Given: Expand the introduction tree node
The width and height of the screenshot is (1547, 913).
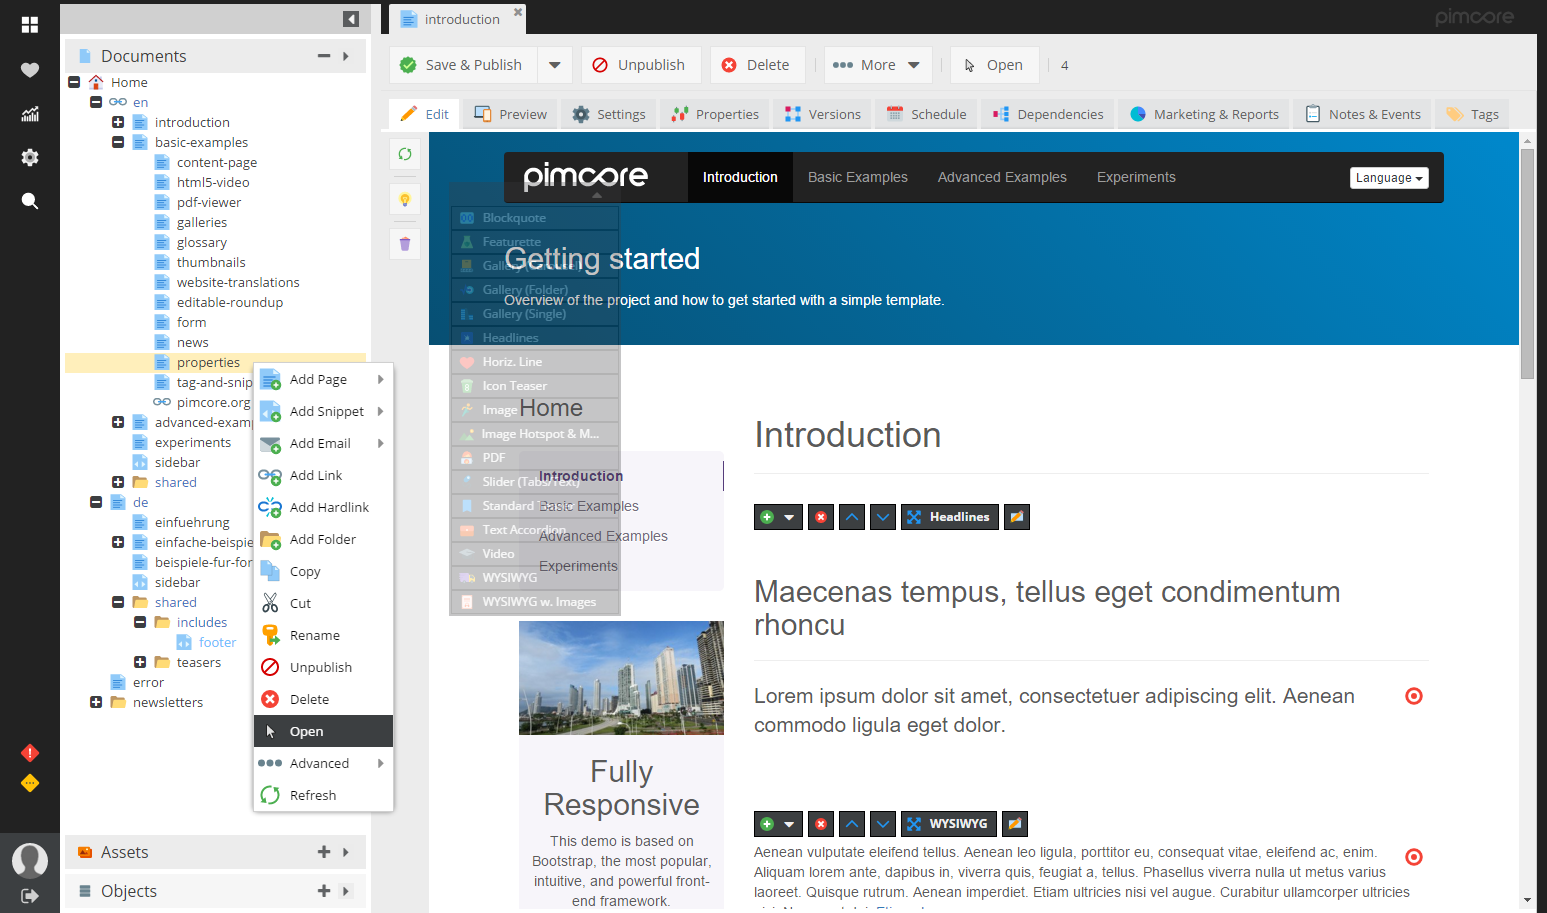Looking at the screenshot, I should (118, 122).
